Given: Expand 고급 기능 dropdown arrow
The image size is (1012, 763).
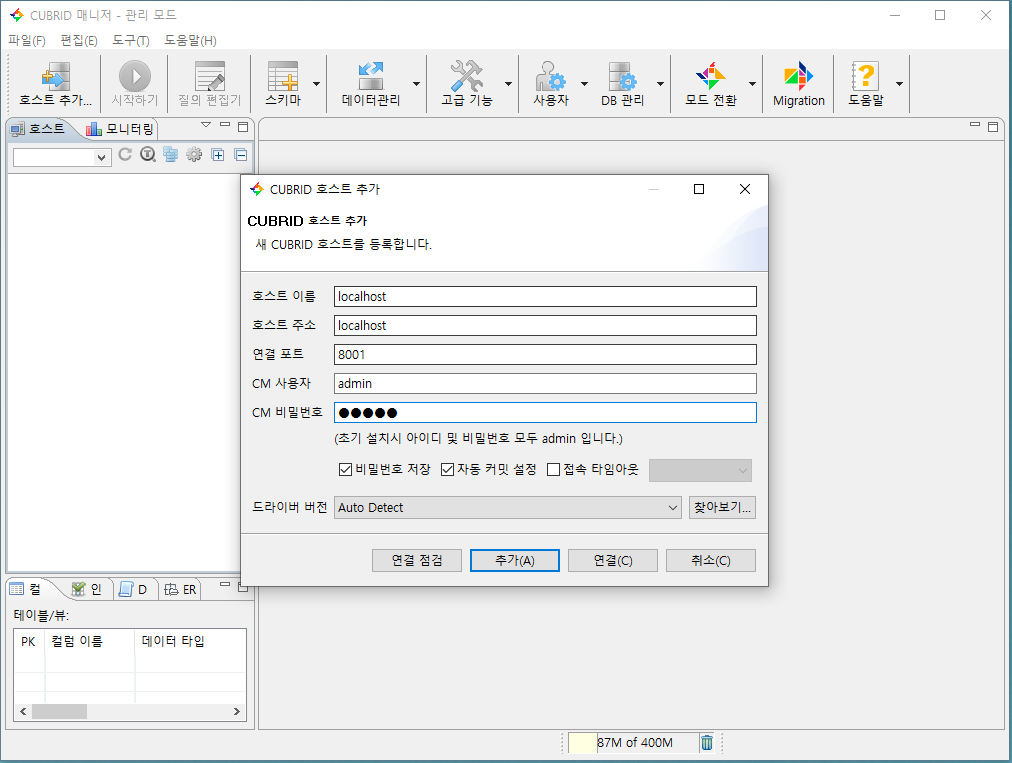Looking at the screenshot, I should 509,84.
